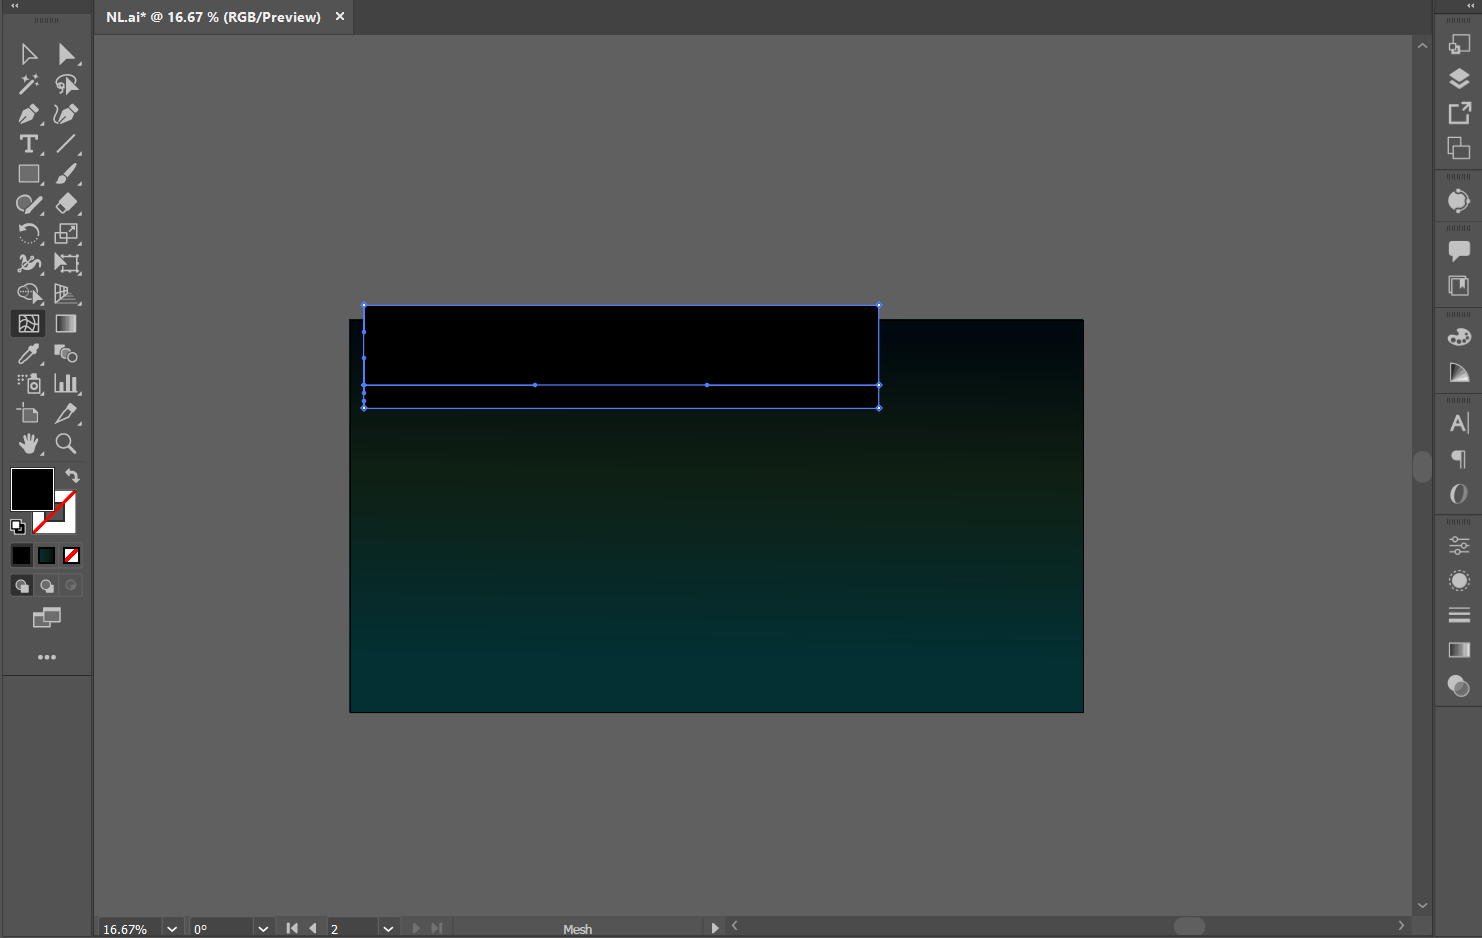Image resolution: width=1482 pixels, height=938 pixels.
Task: Close the NL.ai document tab
Action: click(x=340, y=16)
